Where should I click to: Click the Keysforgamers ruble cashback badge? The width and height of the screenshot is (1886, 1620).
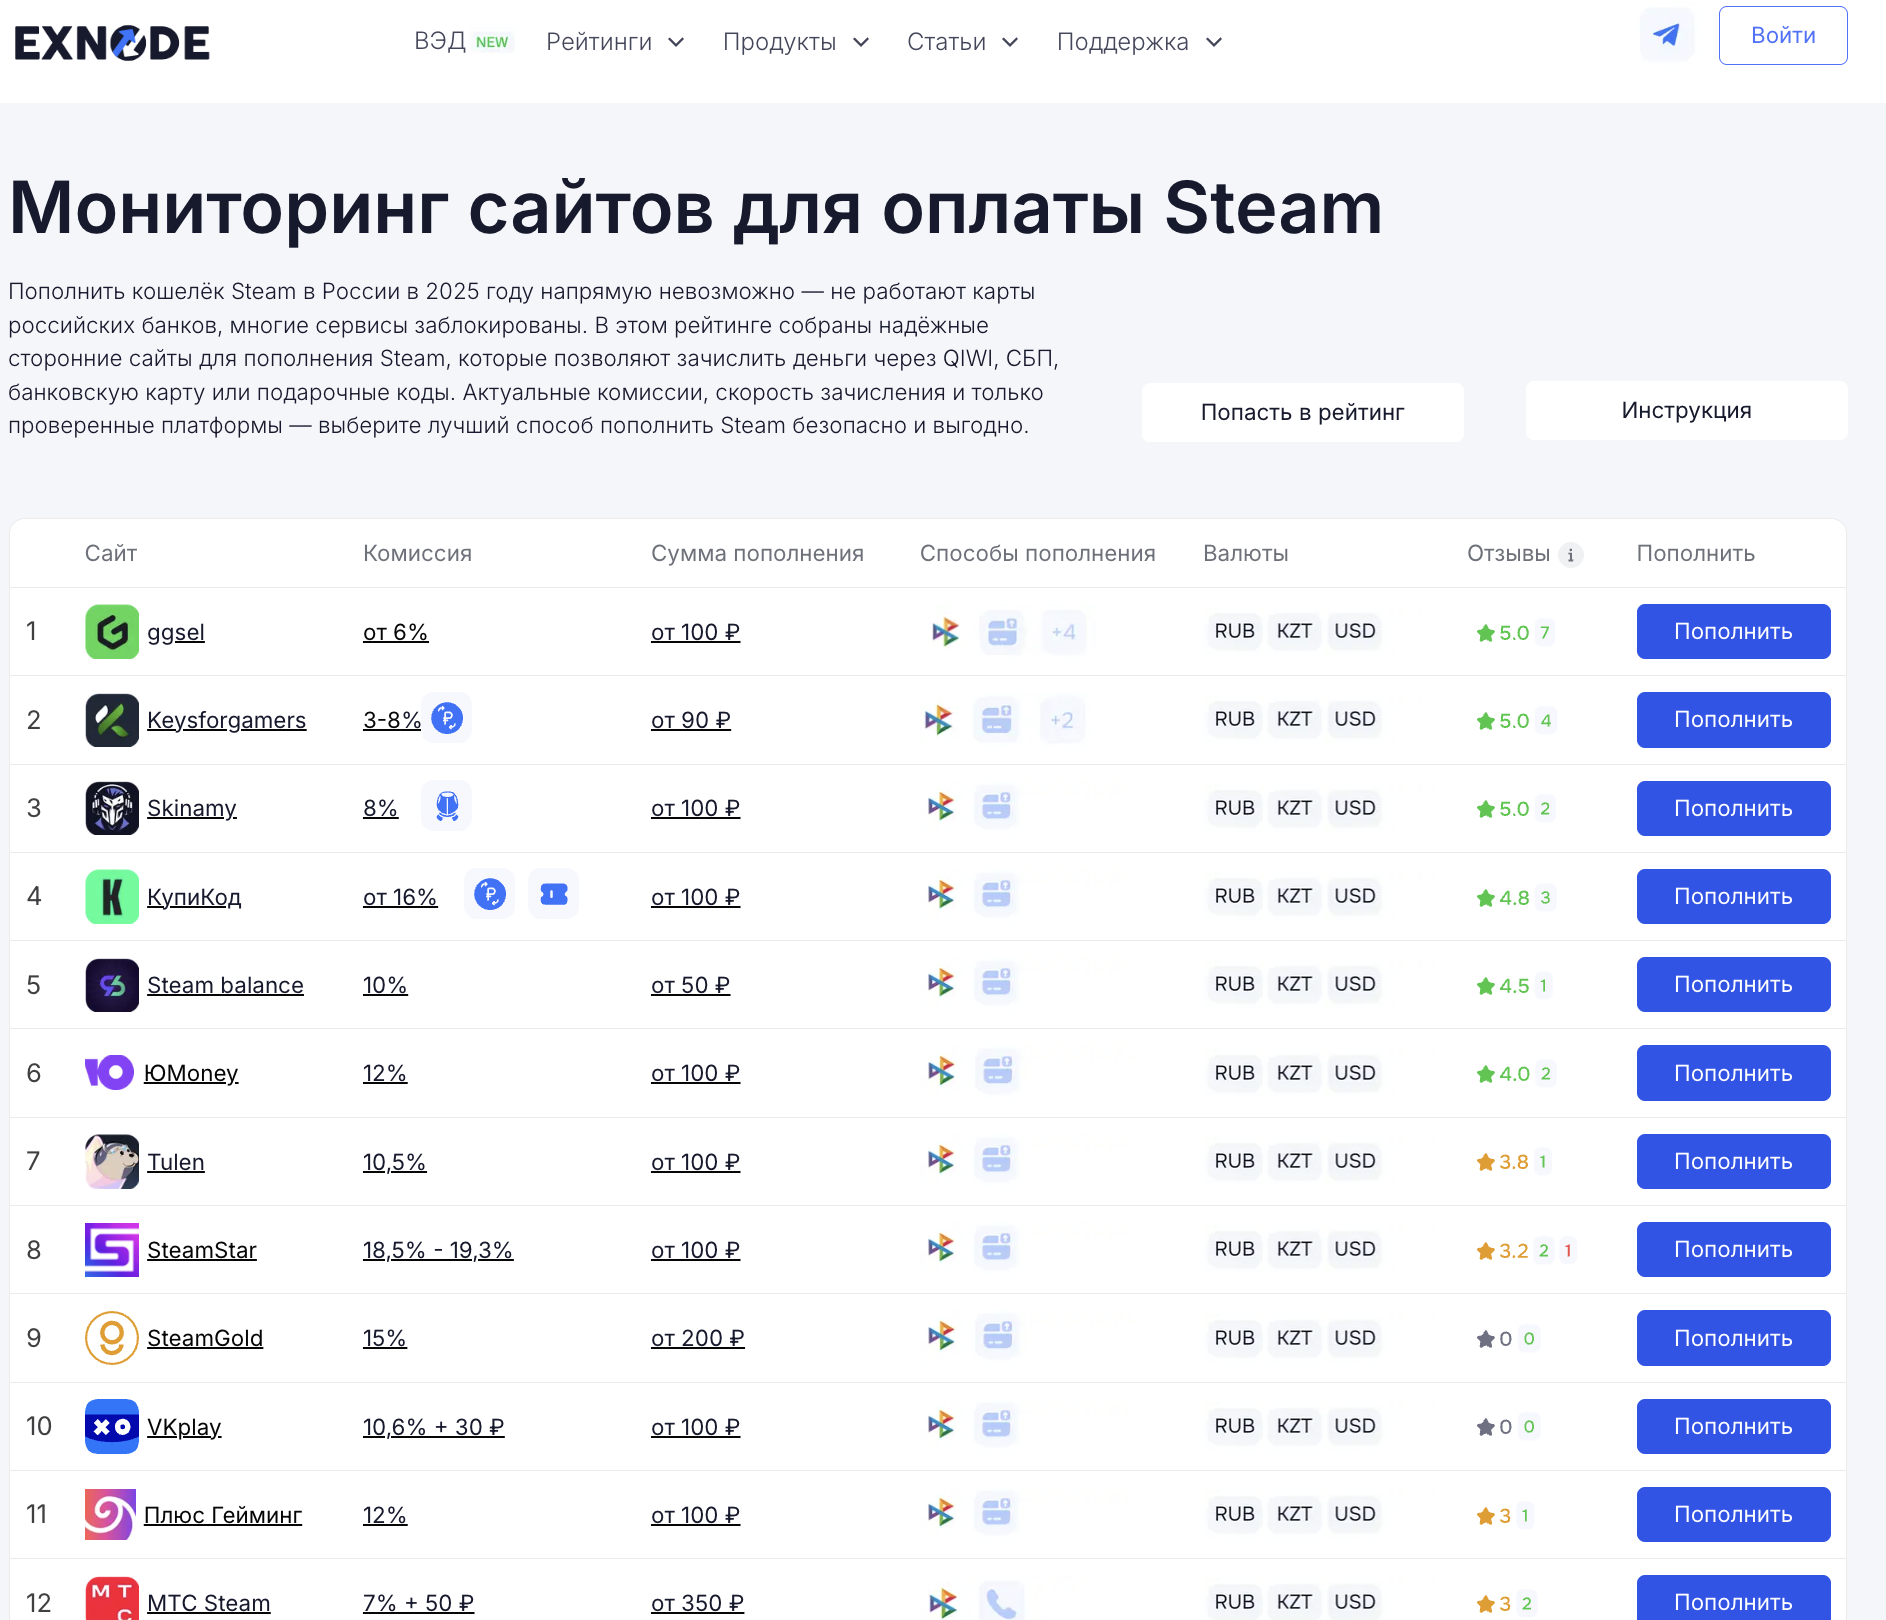pyautogui.click(x=447, y=718)
